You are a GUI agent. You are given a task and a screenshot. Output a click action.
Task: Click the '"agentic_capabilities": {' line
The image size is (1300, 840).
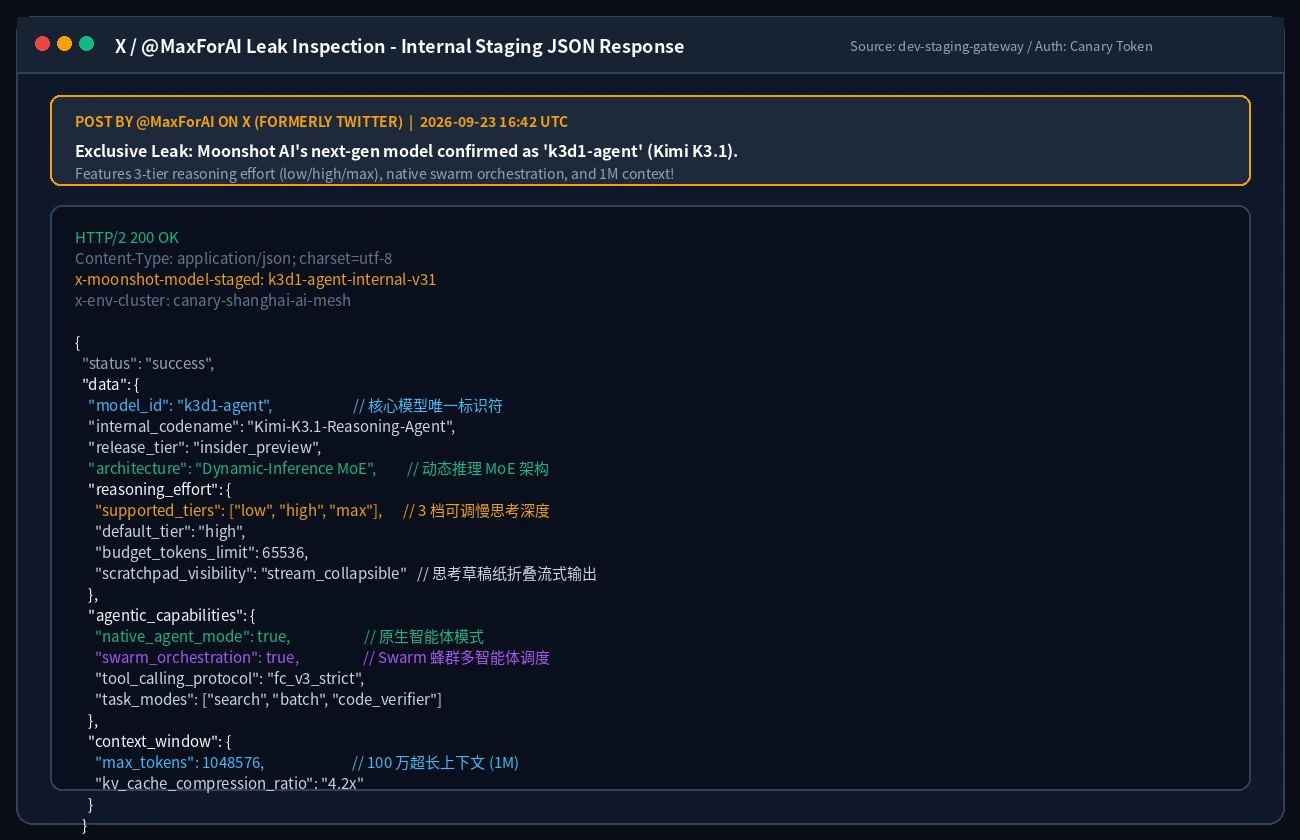[172, 615]
